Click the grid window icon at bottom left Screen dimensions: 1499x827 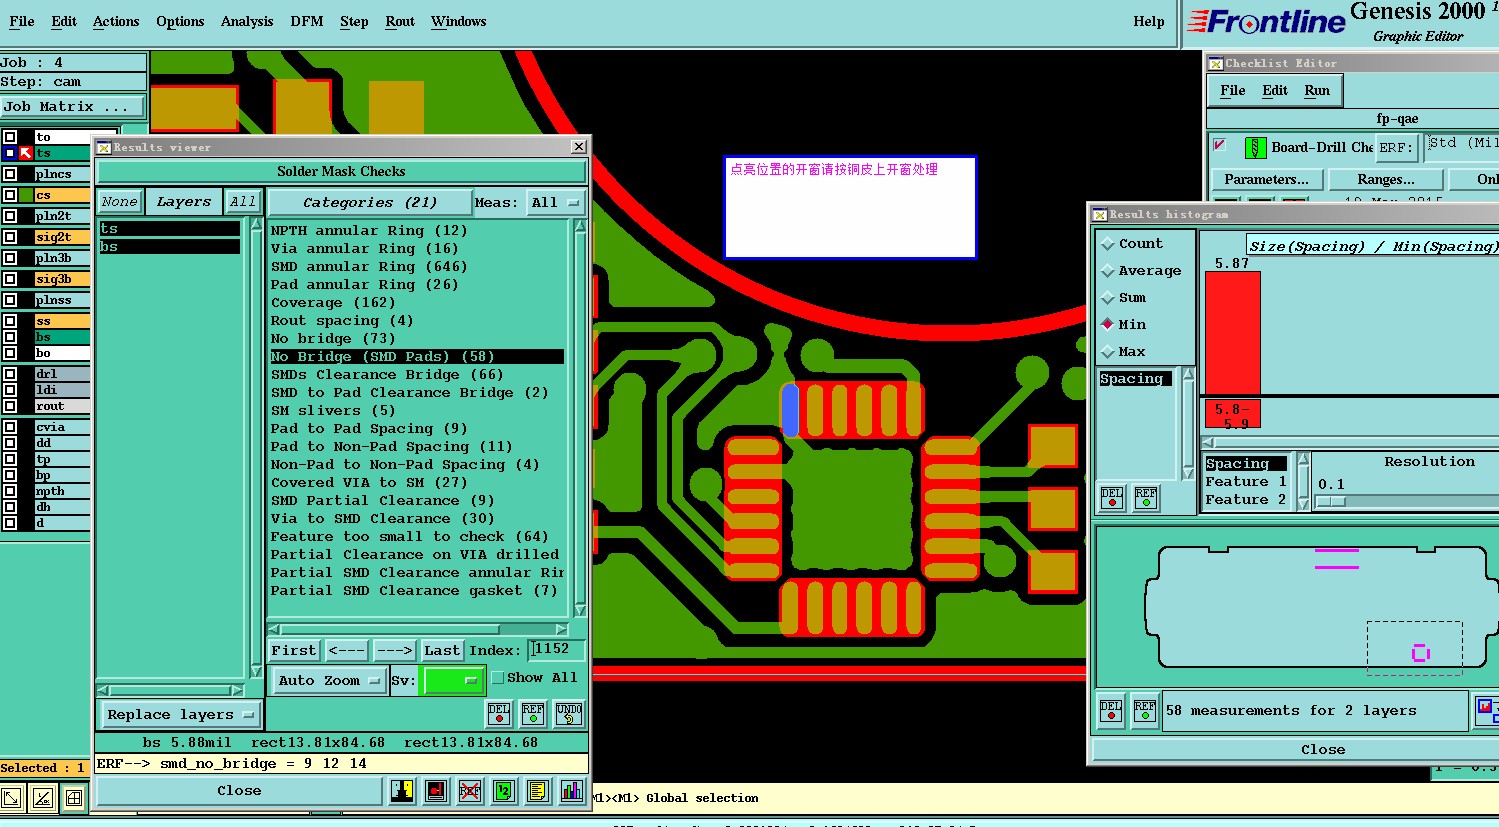tap(74, 797)
